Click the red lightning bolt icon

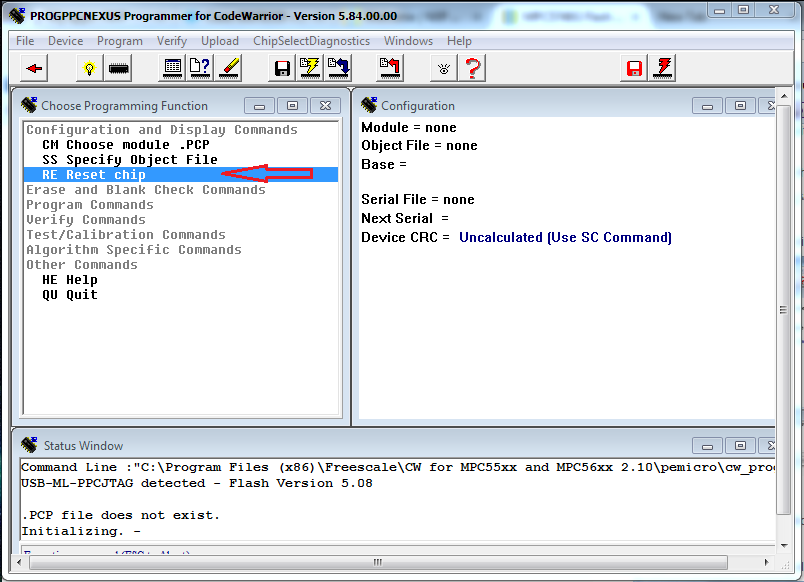point(662,68)
